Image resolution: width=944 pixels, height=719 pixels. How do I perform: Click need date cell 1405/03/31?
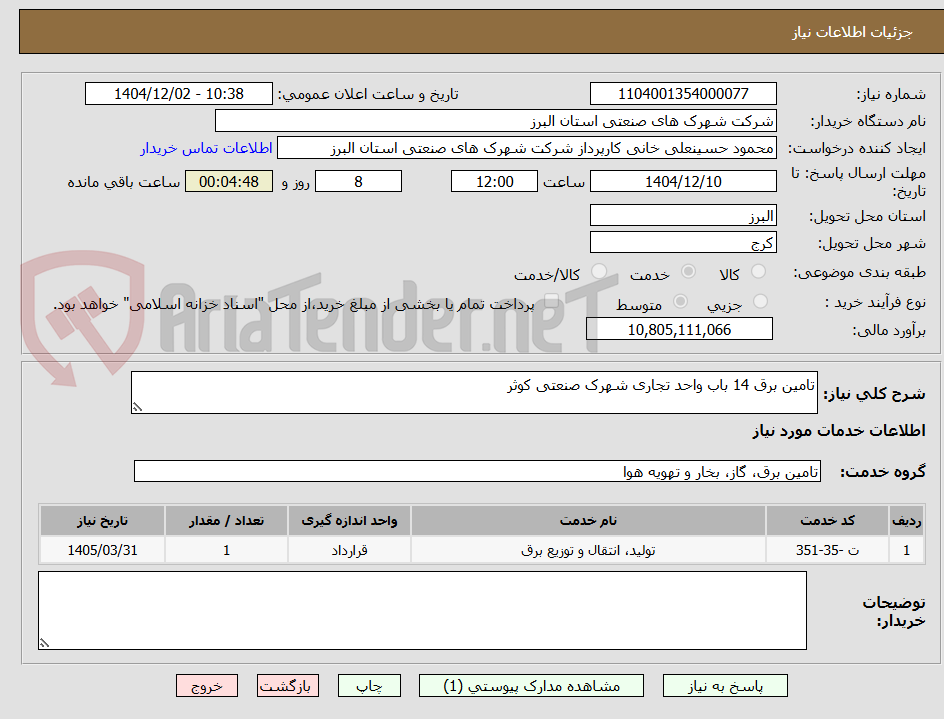pyautogui.click(x=102, y=550)
